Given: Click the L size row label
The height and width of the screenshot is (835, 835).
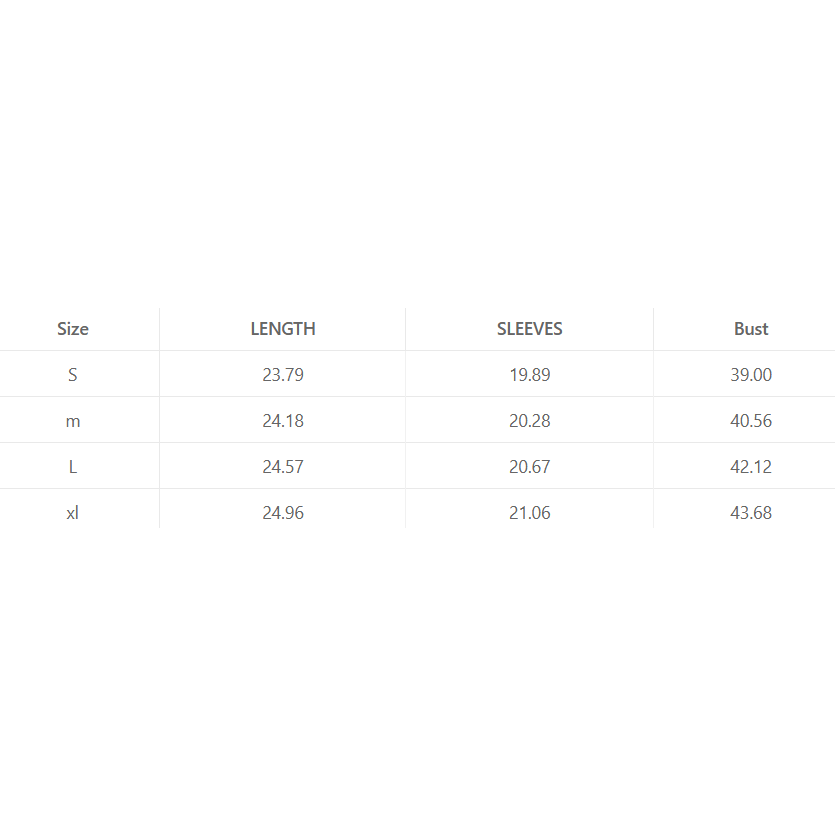Looking at the screenshot, I should pyautogui.click(x=73, y=467).
